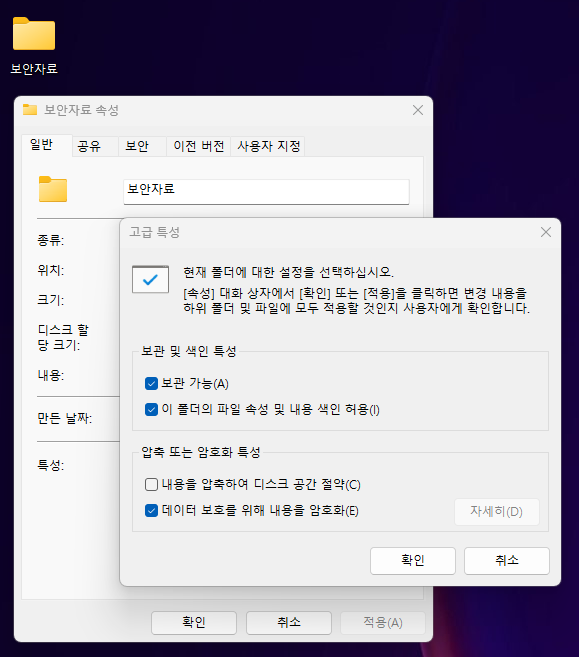Click the large folder icon in 일반 tab

(x=53, y=189)
